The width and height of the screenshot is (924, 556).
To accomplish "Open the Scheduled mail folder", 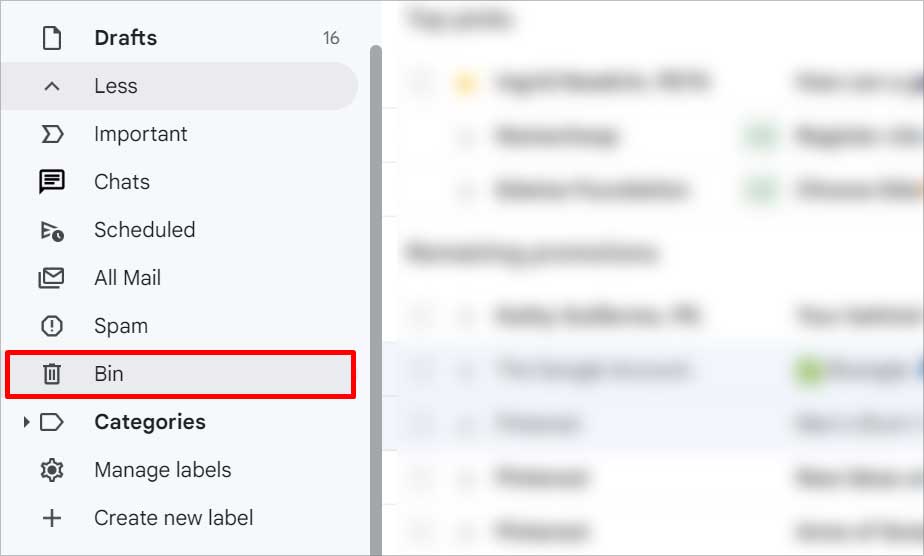I will (179, 230).
